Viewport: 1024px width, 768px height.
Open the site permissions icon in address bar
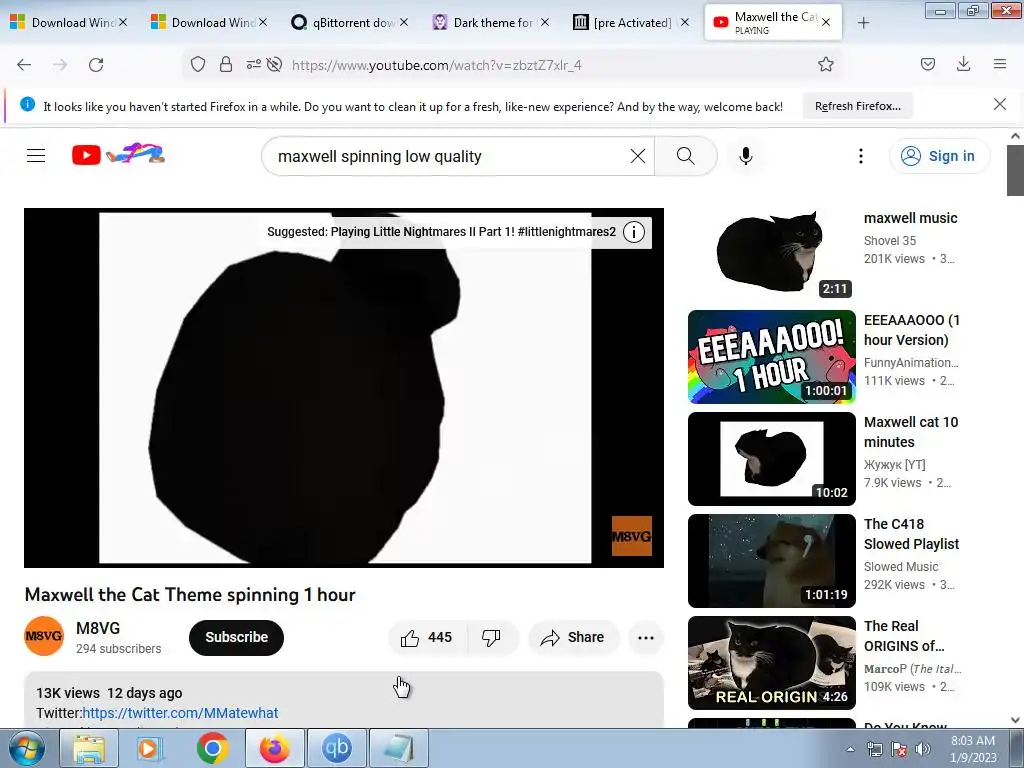click(253, 64)
